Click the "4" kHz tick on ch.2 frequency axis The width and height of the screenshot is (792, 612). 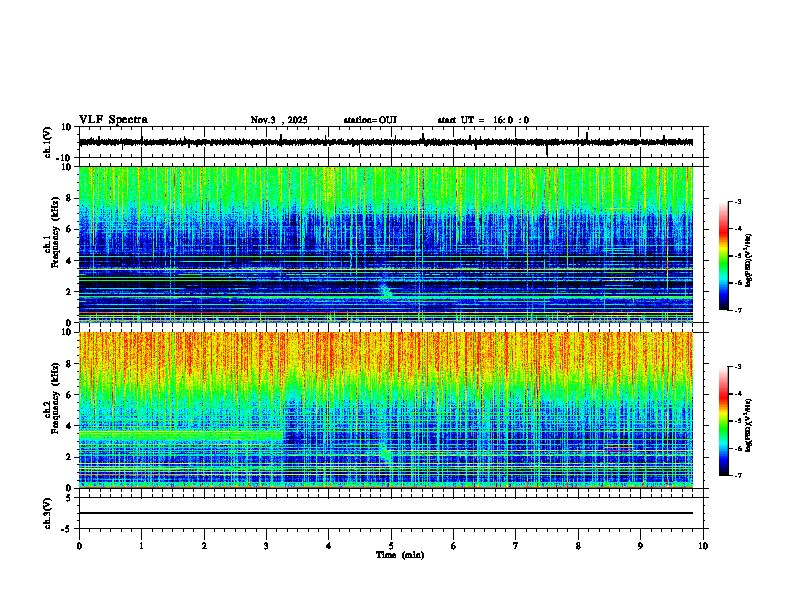pyautogui.click(x=69, y=426)
